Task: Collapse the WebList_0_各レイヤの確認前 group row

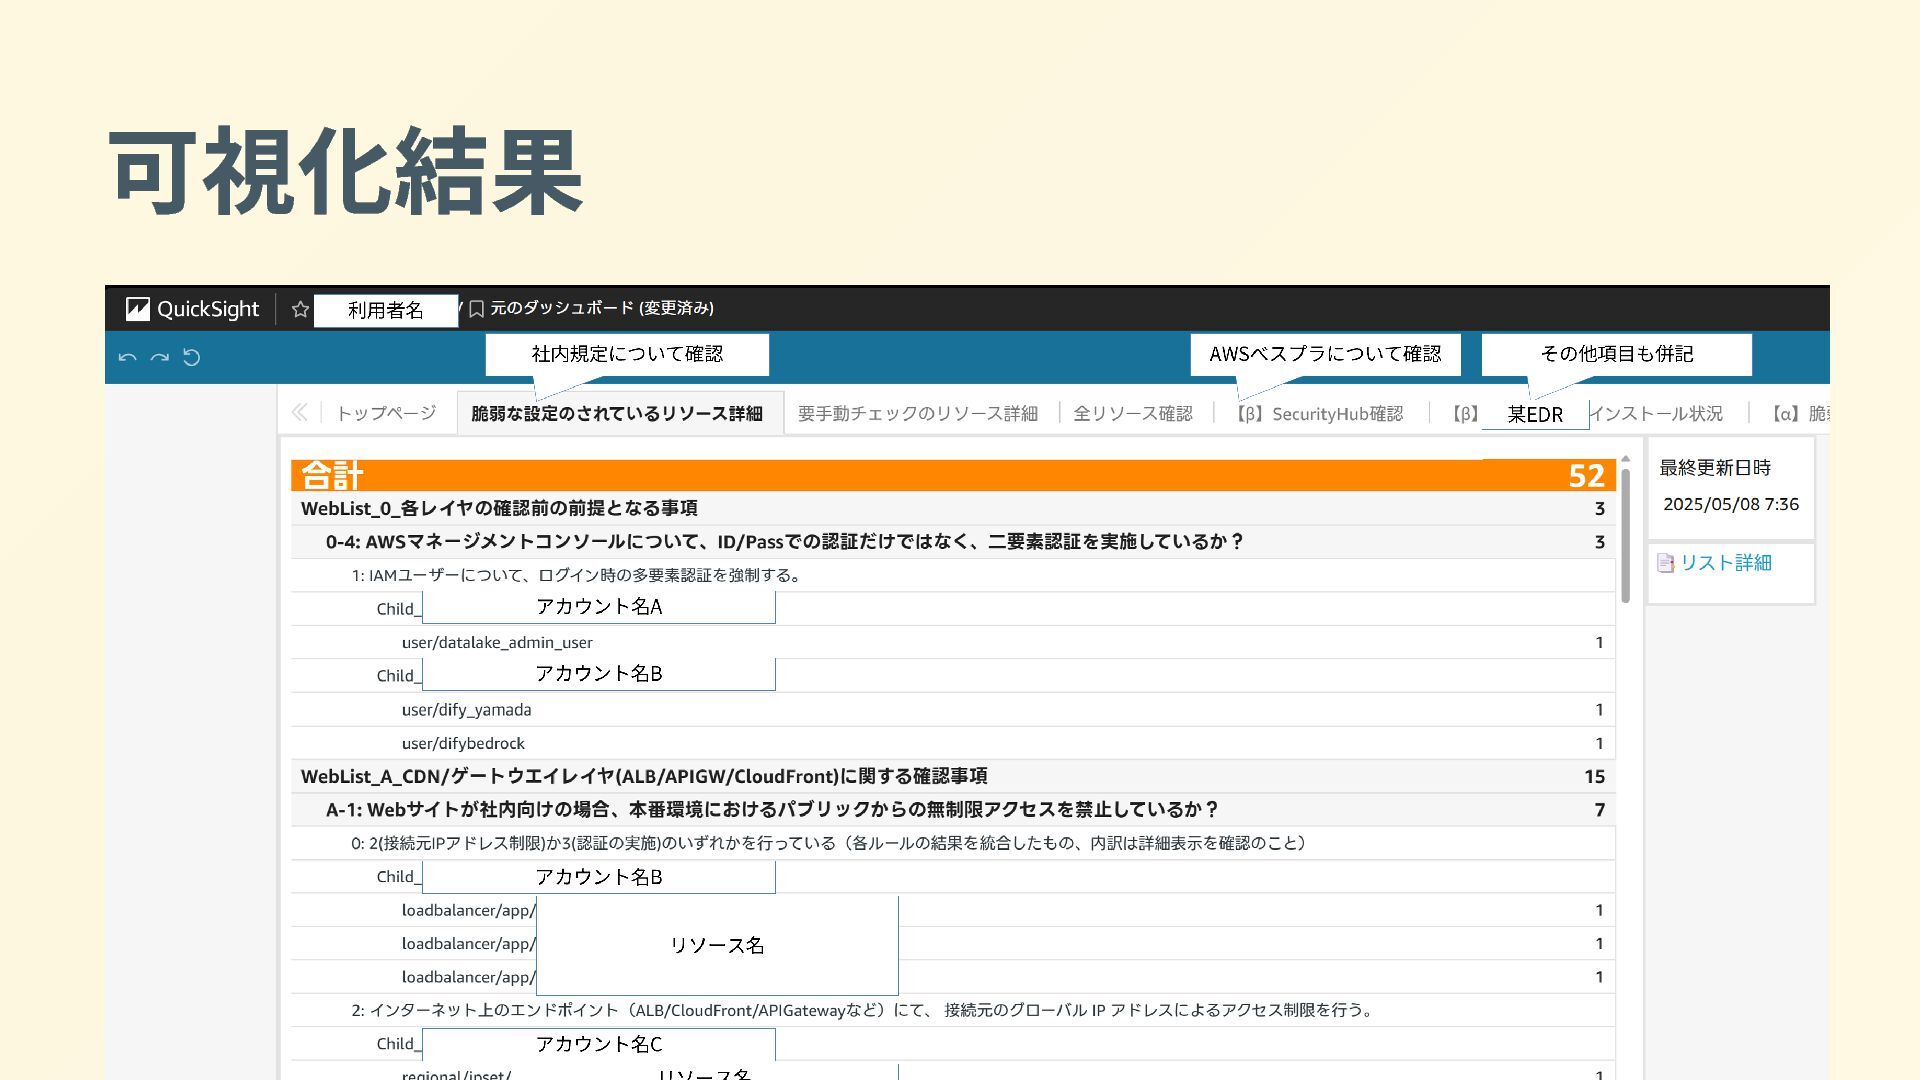Action: (499, 509)
